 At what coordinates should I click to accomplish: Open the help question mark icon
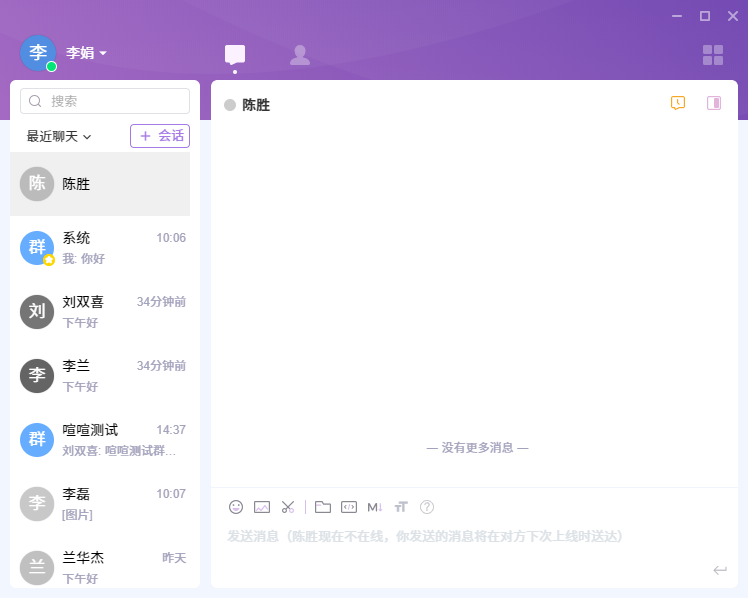click(x=427, y=507)
